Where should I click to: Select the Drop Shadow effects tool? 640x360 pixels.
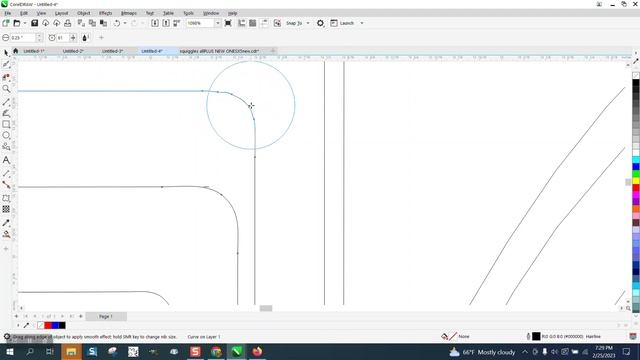[6, 198]
